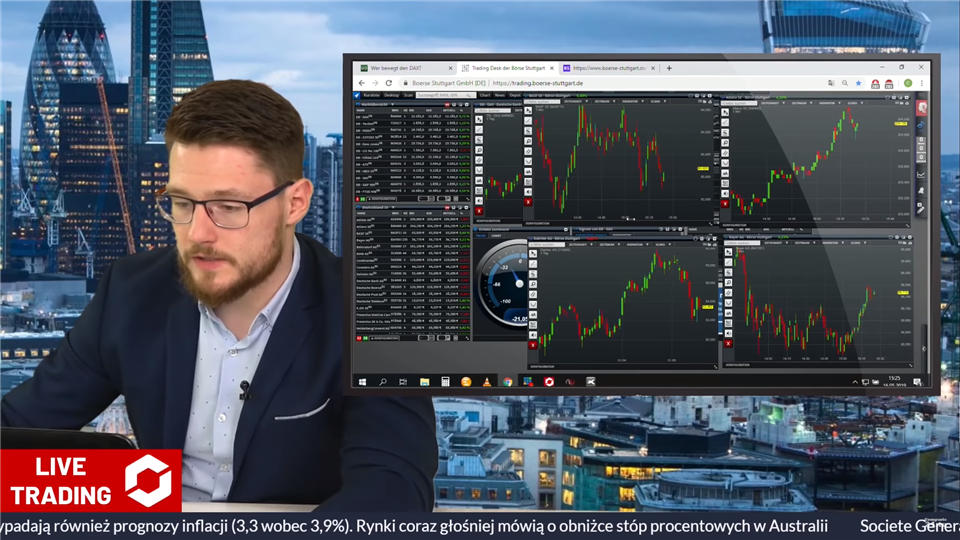The width and height of the screenshot is (960, 540).
Task: Click the browser reload button
Action: pos(388,84)
